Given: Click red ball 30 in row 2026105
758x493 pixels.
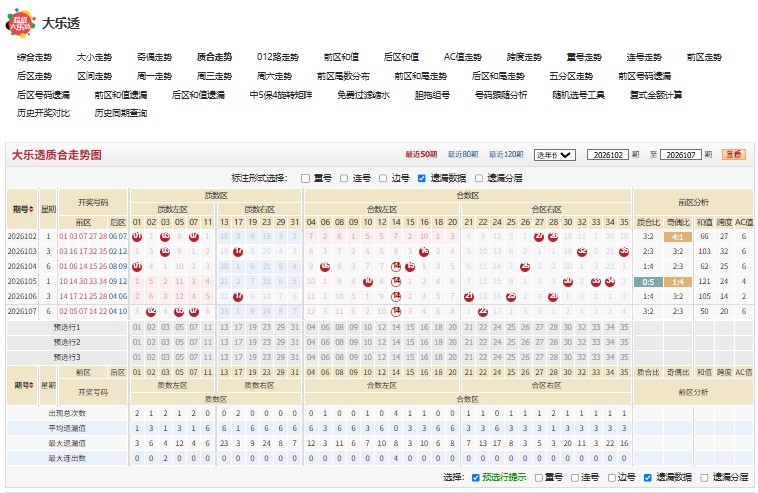Looking at the screenshot, I should click(x=568, y=281).
